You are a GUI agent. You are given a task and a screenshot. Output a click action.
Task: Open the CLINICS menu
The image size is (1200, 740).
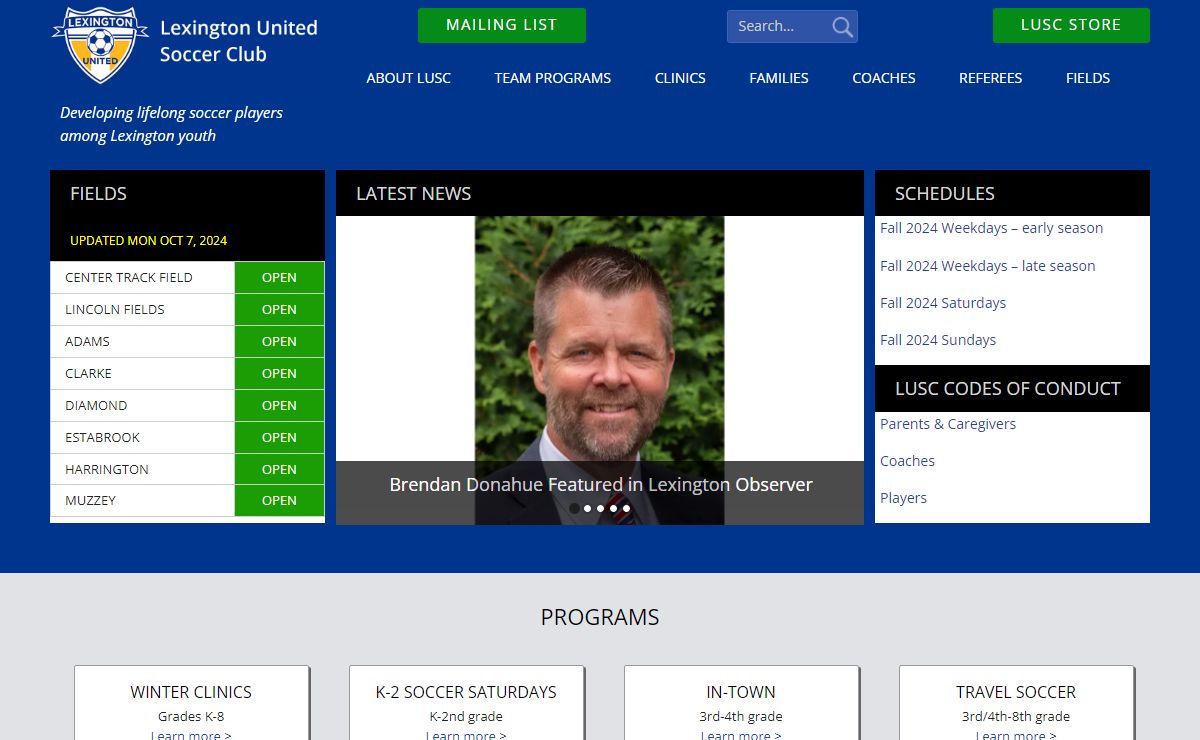(680, 78)
